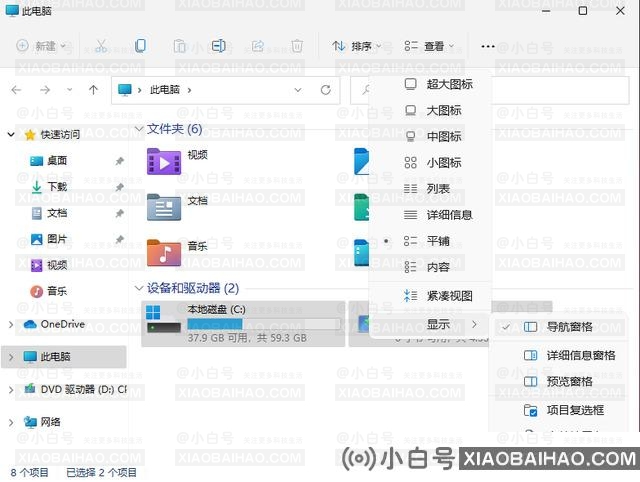Expand the OneDrive tree node
640x482 pixels.
pos(11,324)
